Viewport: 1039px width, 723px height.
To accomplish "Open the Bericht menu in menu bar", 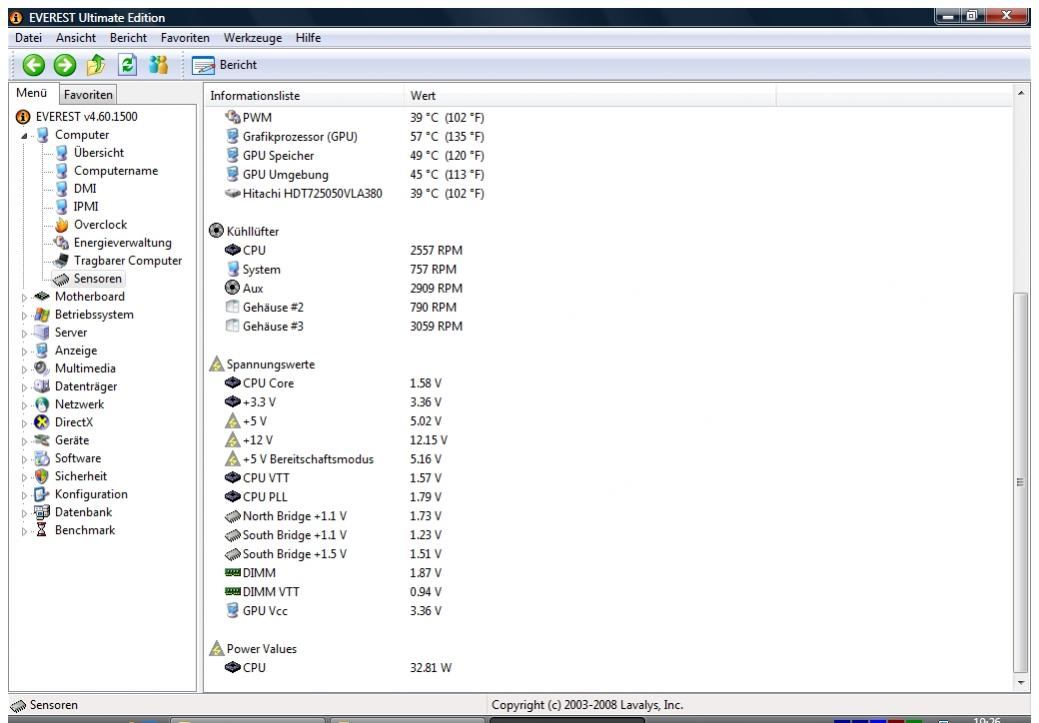I will (129, 38).
